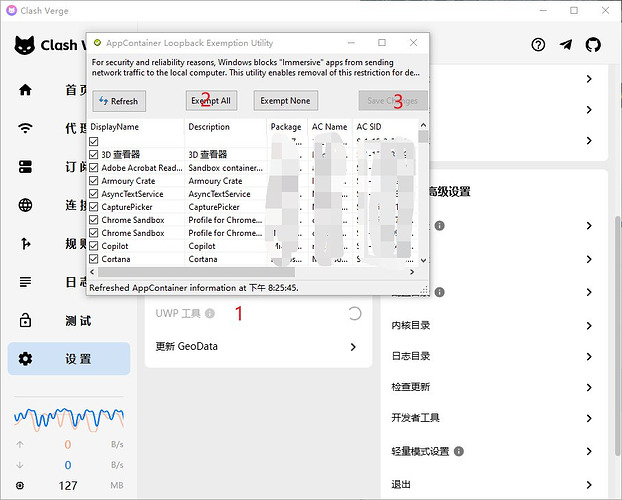
Task: Click the settings page vertical scrollbar
Action: (x=617, y=336)
